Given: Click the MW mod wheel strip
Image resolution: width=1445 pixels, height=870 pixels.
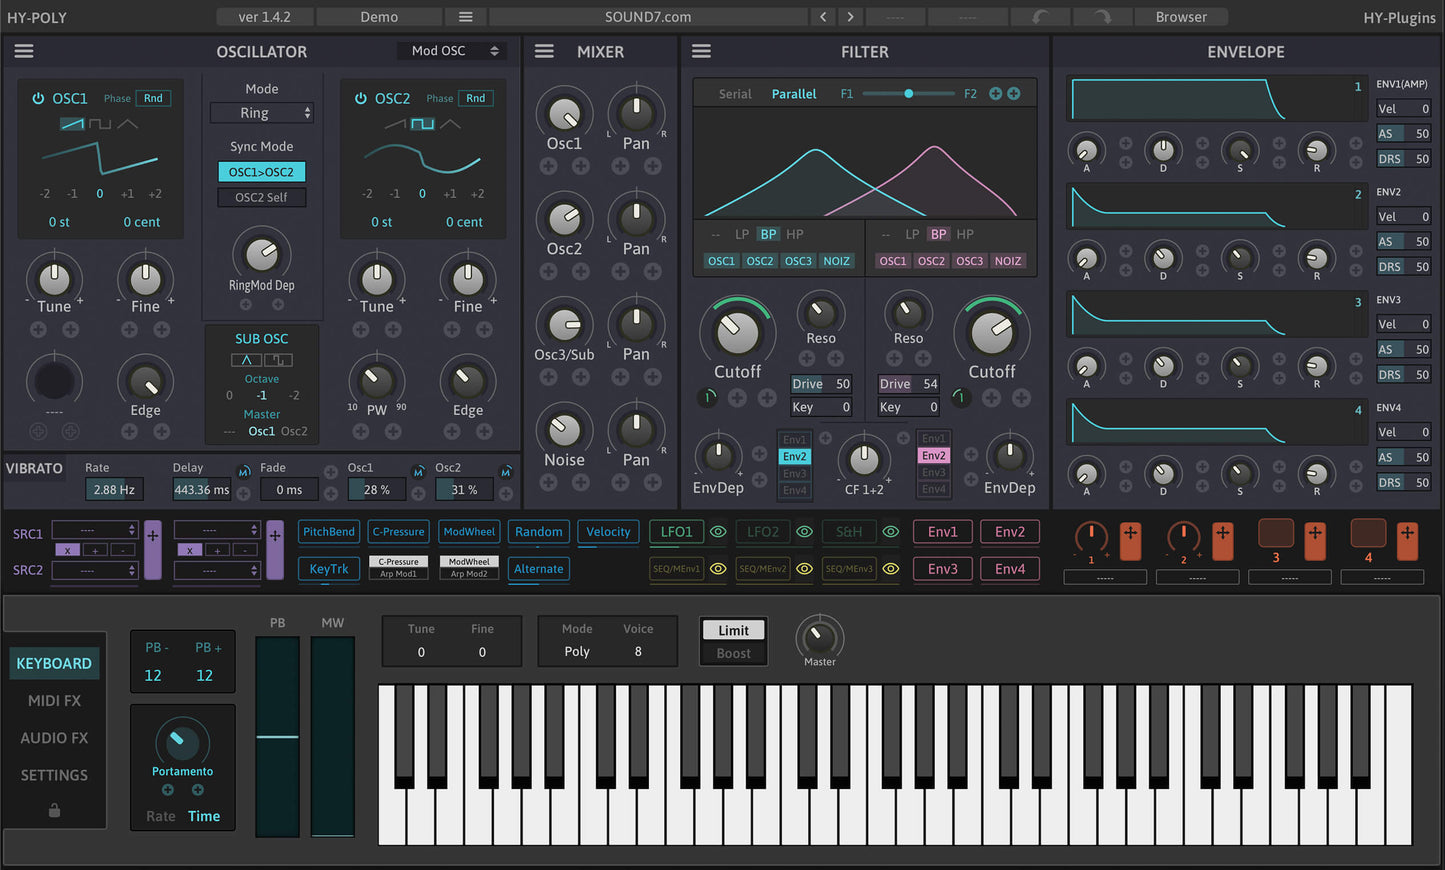Looking at the screenshot, I should tap(333, 736).
